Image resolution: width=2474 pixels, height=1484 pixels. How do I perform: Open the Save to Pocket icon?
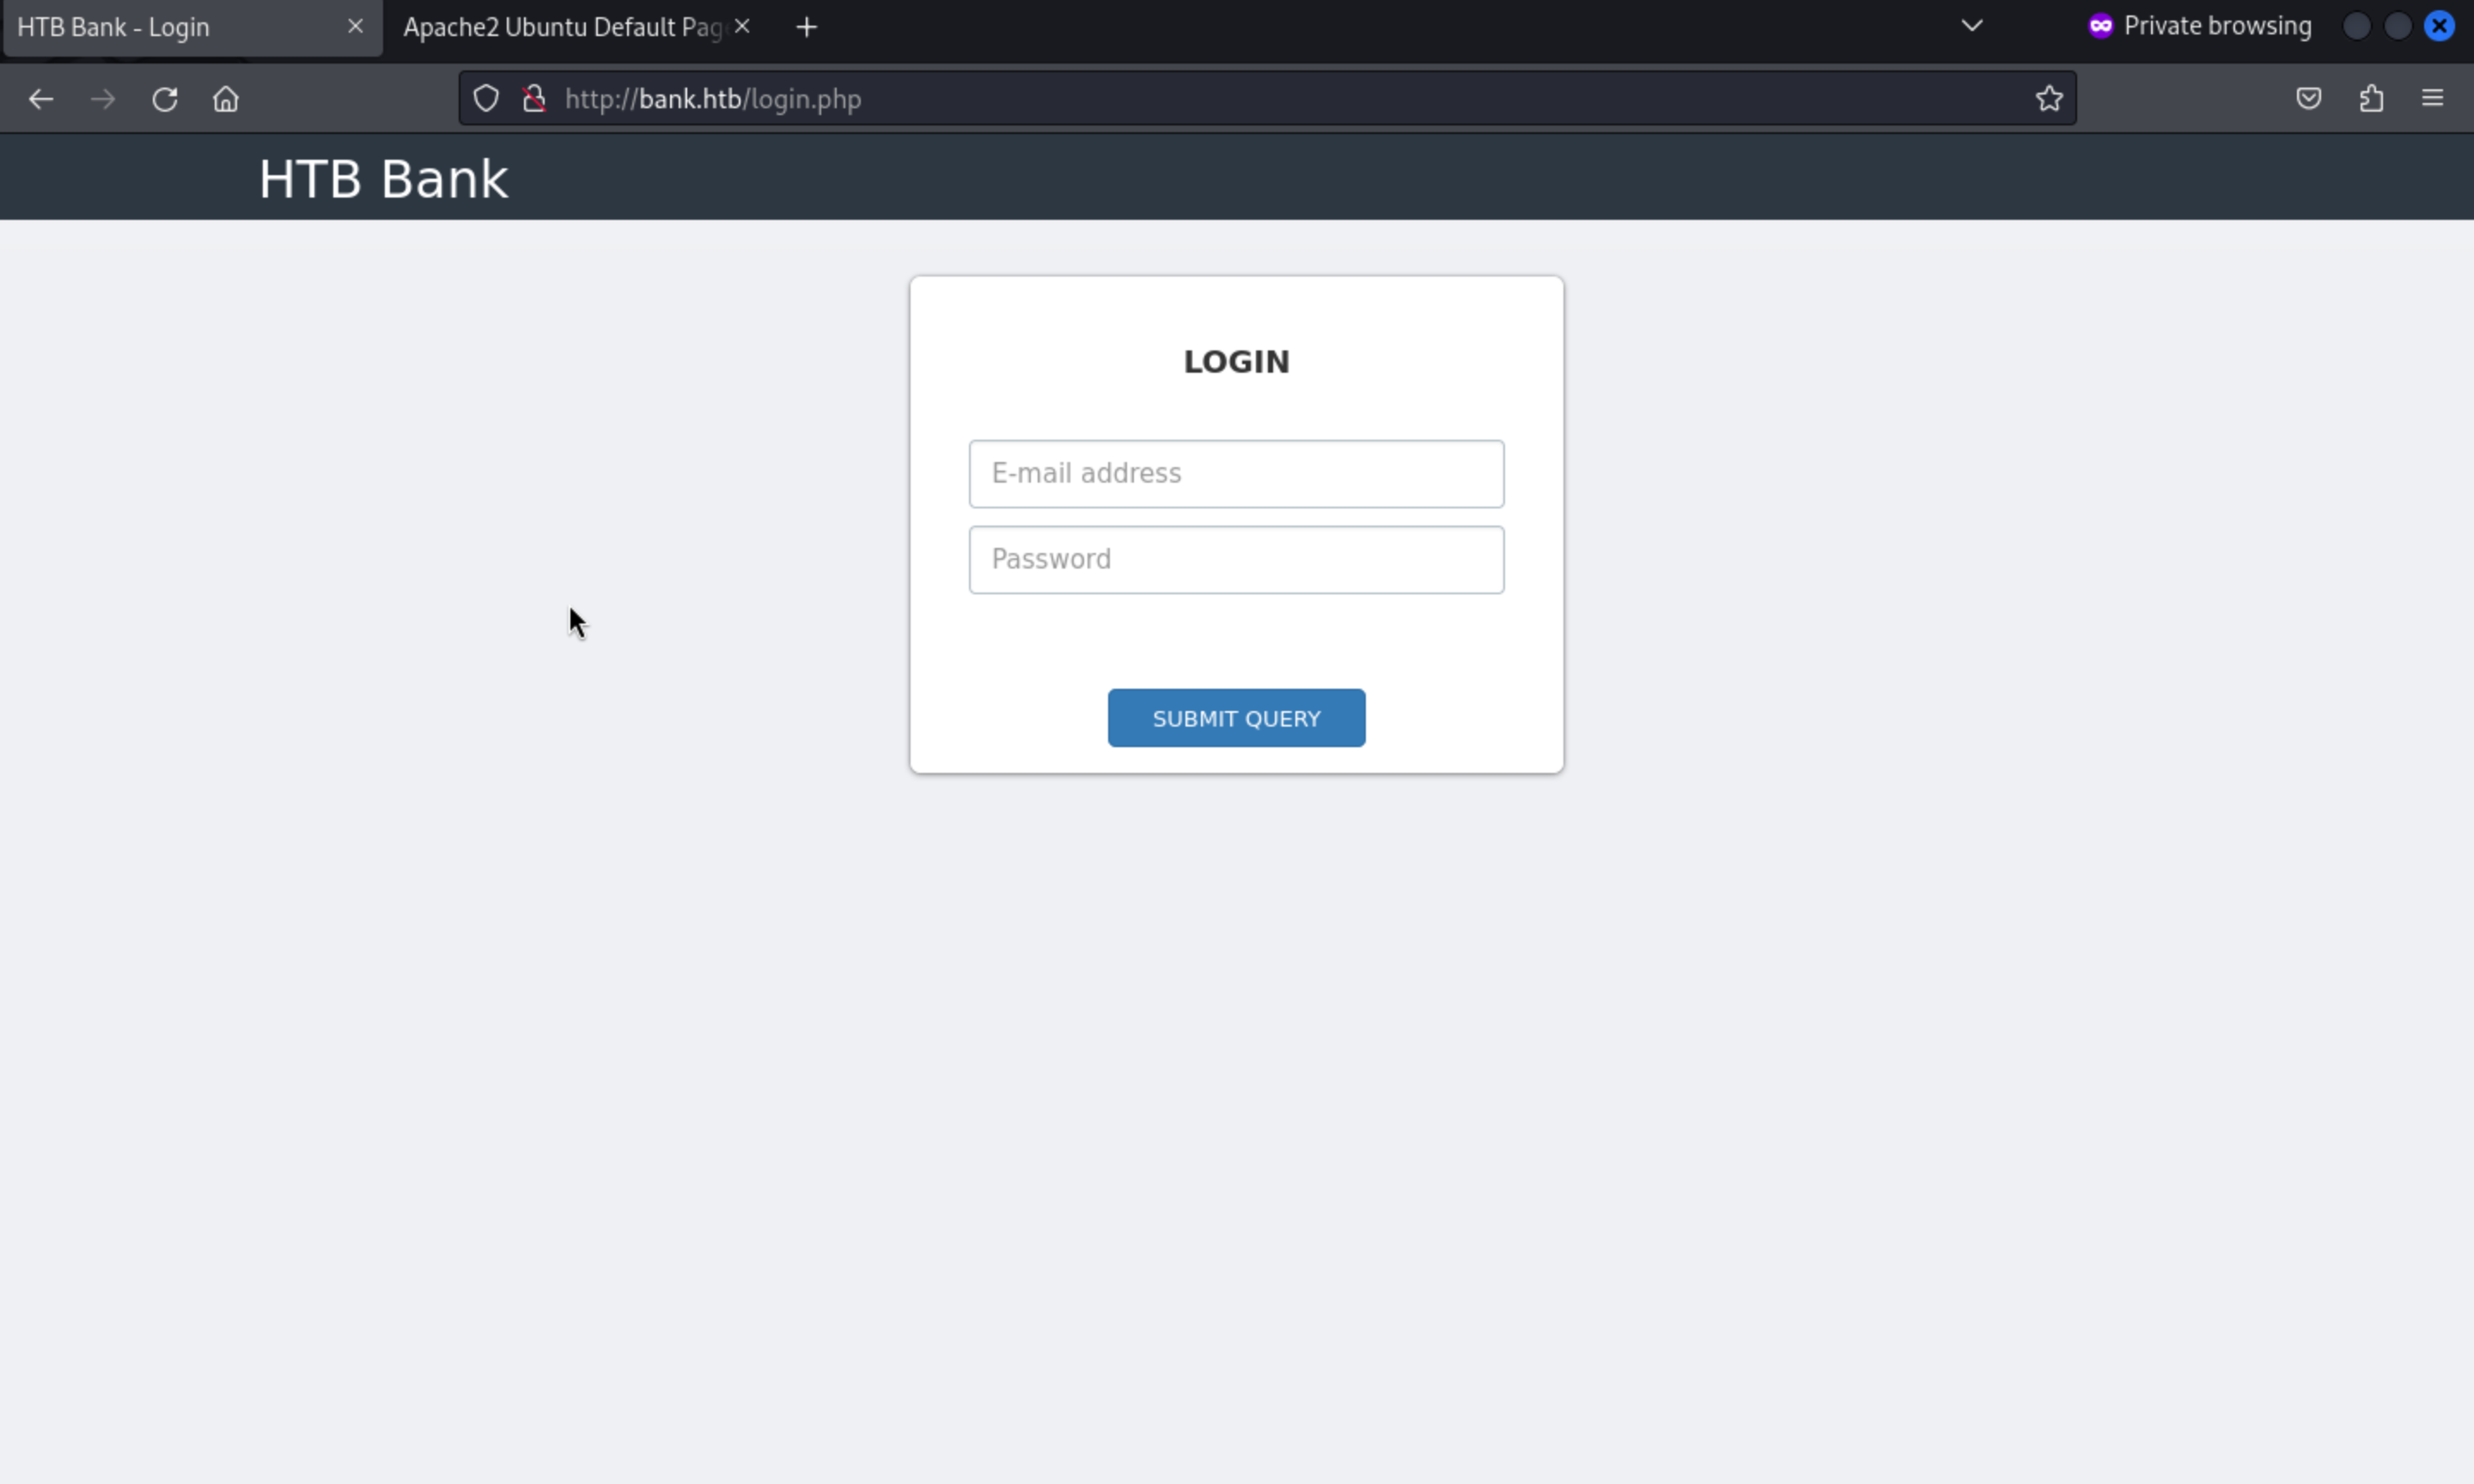pyautogui.click(x=2308, y=98)
